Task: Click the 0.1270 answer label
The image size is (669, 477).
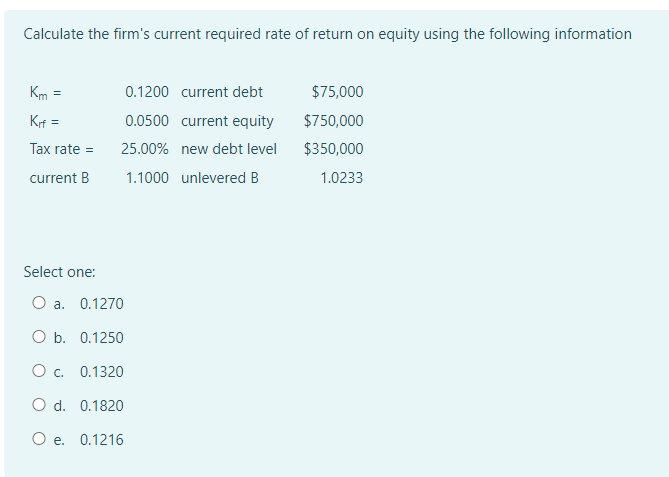Action: tap(102, 304)
